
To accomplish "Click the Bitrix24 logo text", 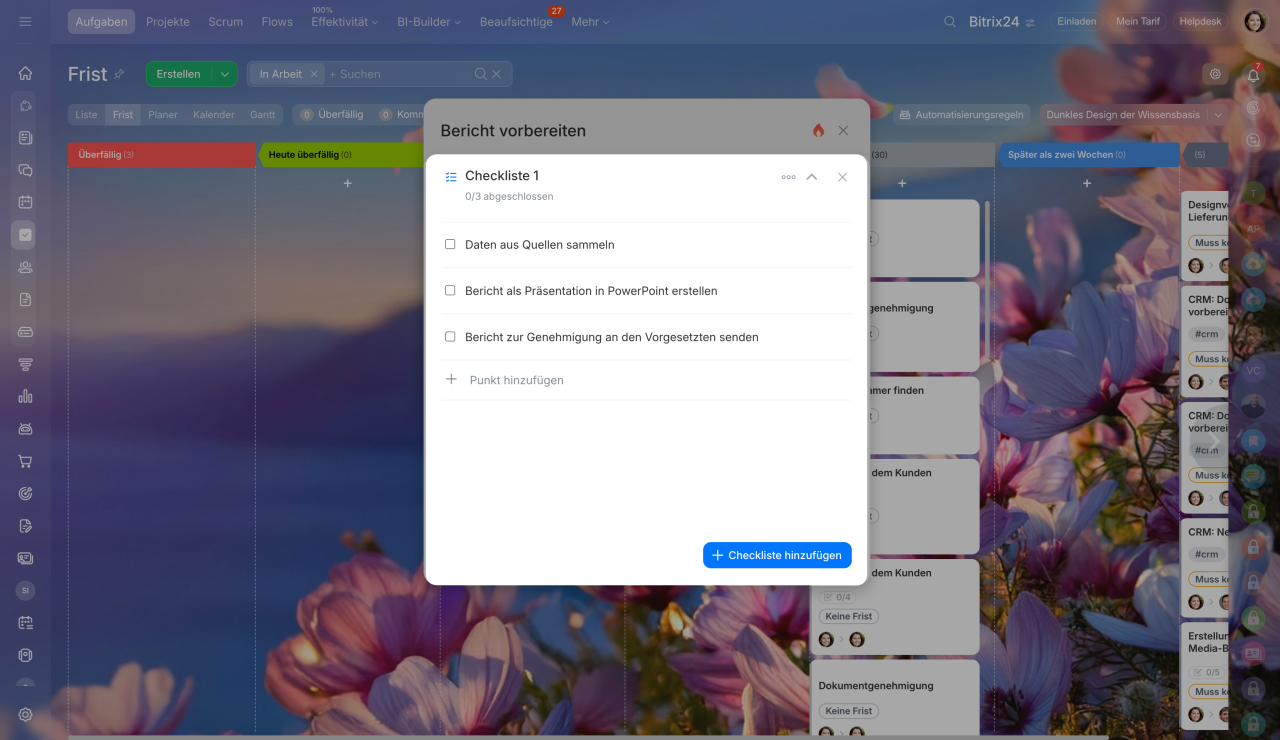I will pos(994,21).
